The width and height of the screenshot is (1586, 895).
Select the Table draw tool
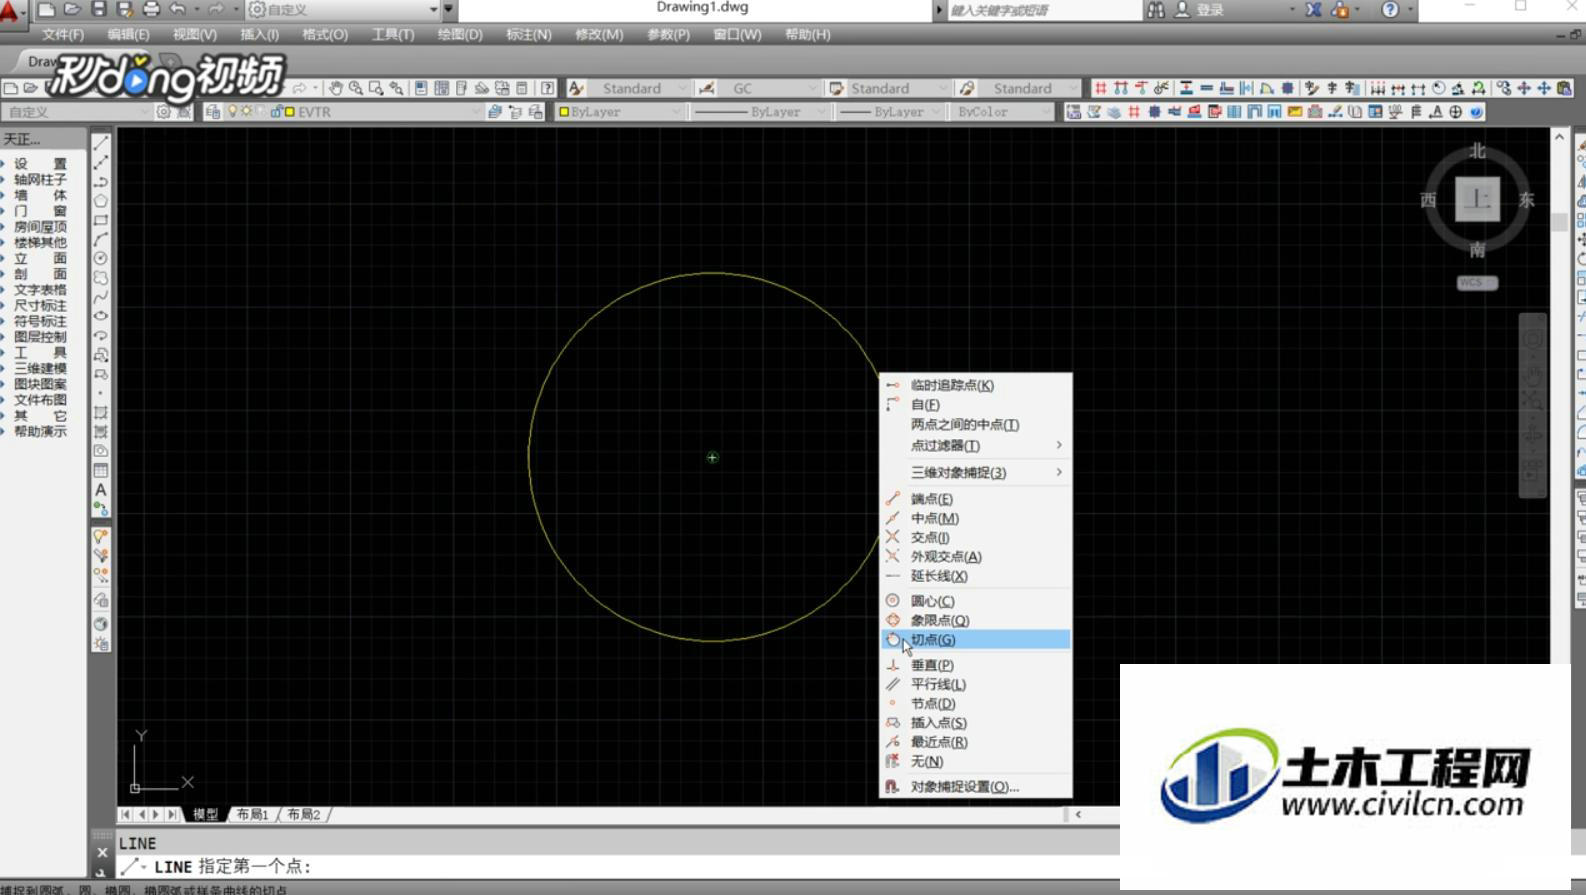pyautogui.click(x=101, y=470)
